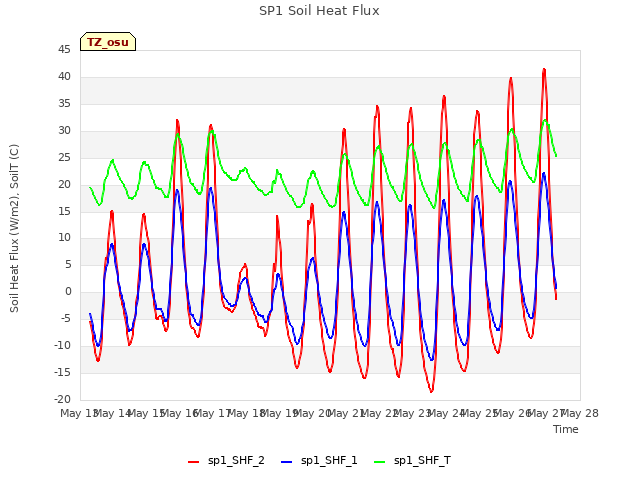
Task: Click the 35 y-axis tick label
Action: [64, 104]
